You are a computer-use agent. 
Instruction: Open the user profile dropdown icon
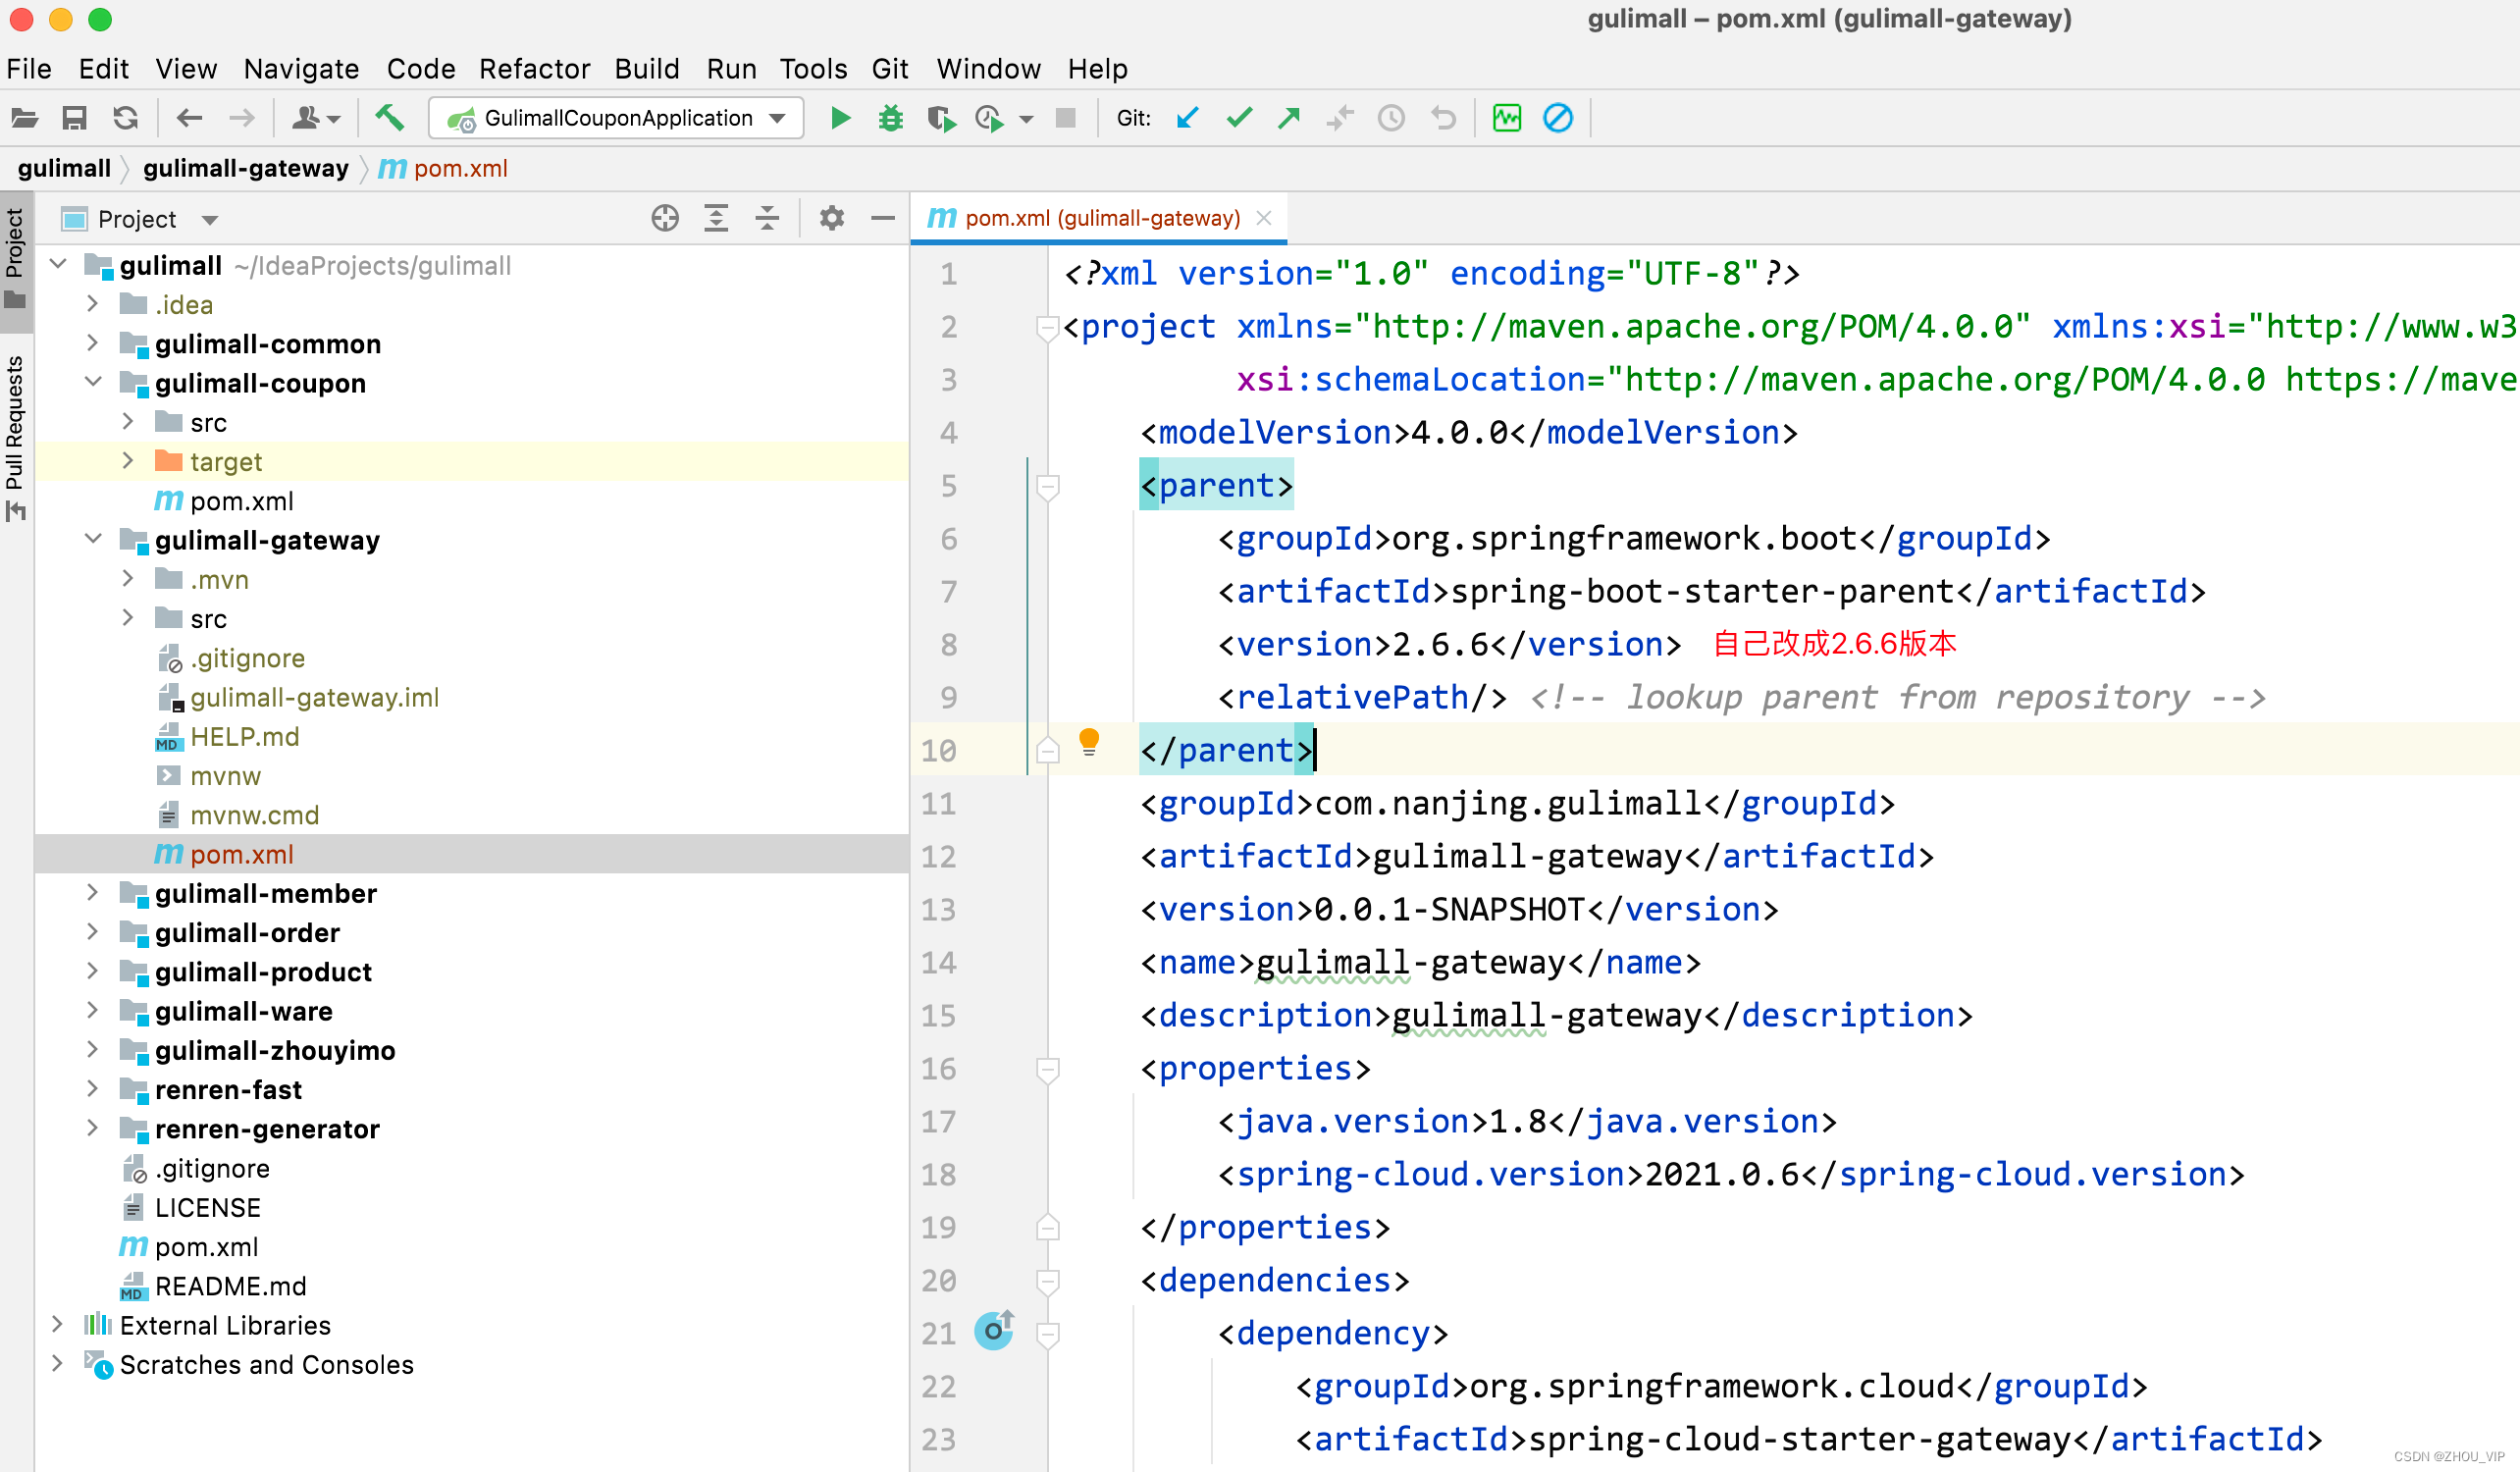[x=314, y=118]
